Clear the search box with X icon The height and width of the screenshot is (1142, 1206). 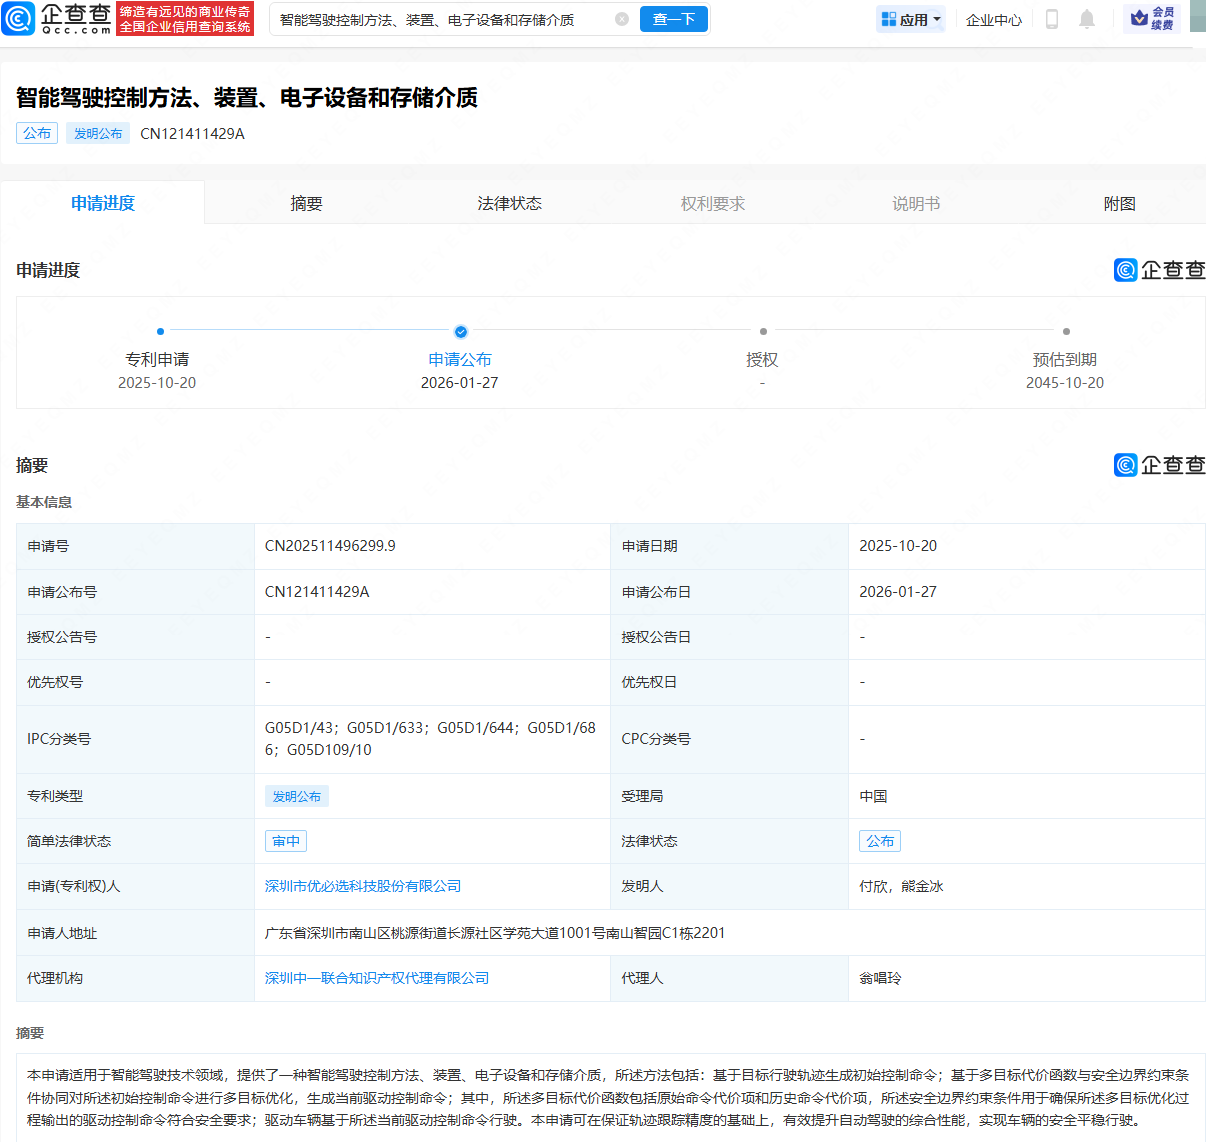coord(621,19)
